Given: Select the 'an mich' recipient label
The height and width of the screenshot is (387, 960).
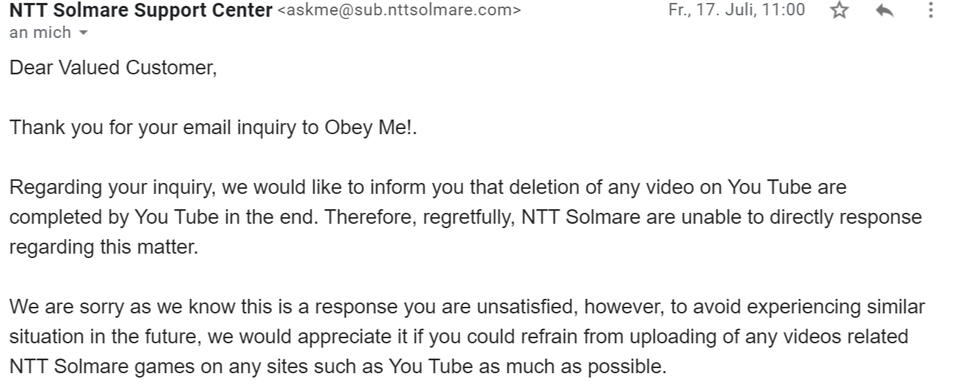Looking at the screenshot, I should pyautogui.click(x=40, y=32).
